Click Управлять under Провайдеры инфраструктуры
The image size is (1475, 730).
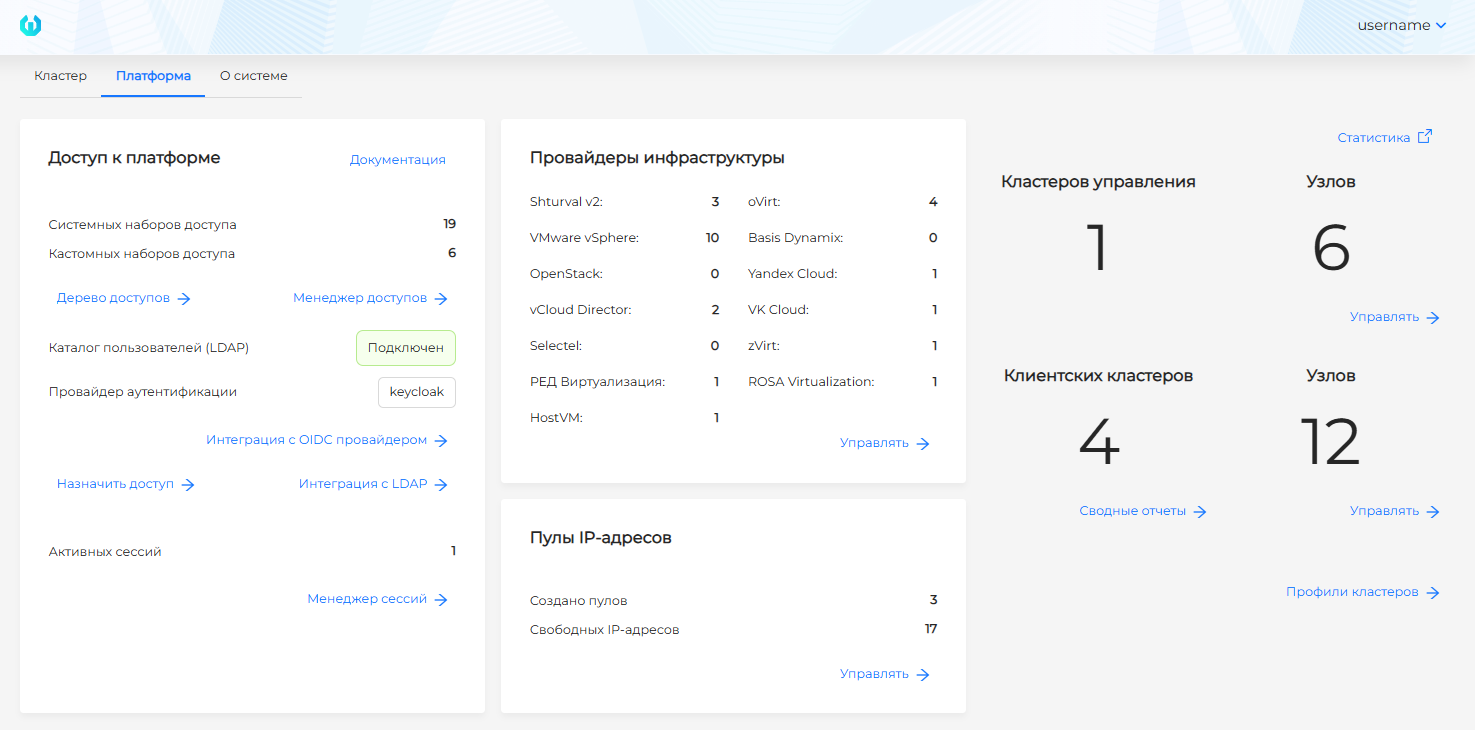coord(874,443)
